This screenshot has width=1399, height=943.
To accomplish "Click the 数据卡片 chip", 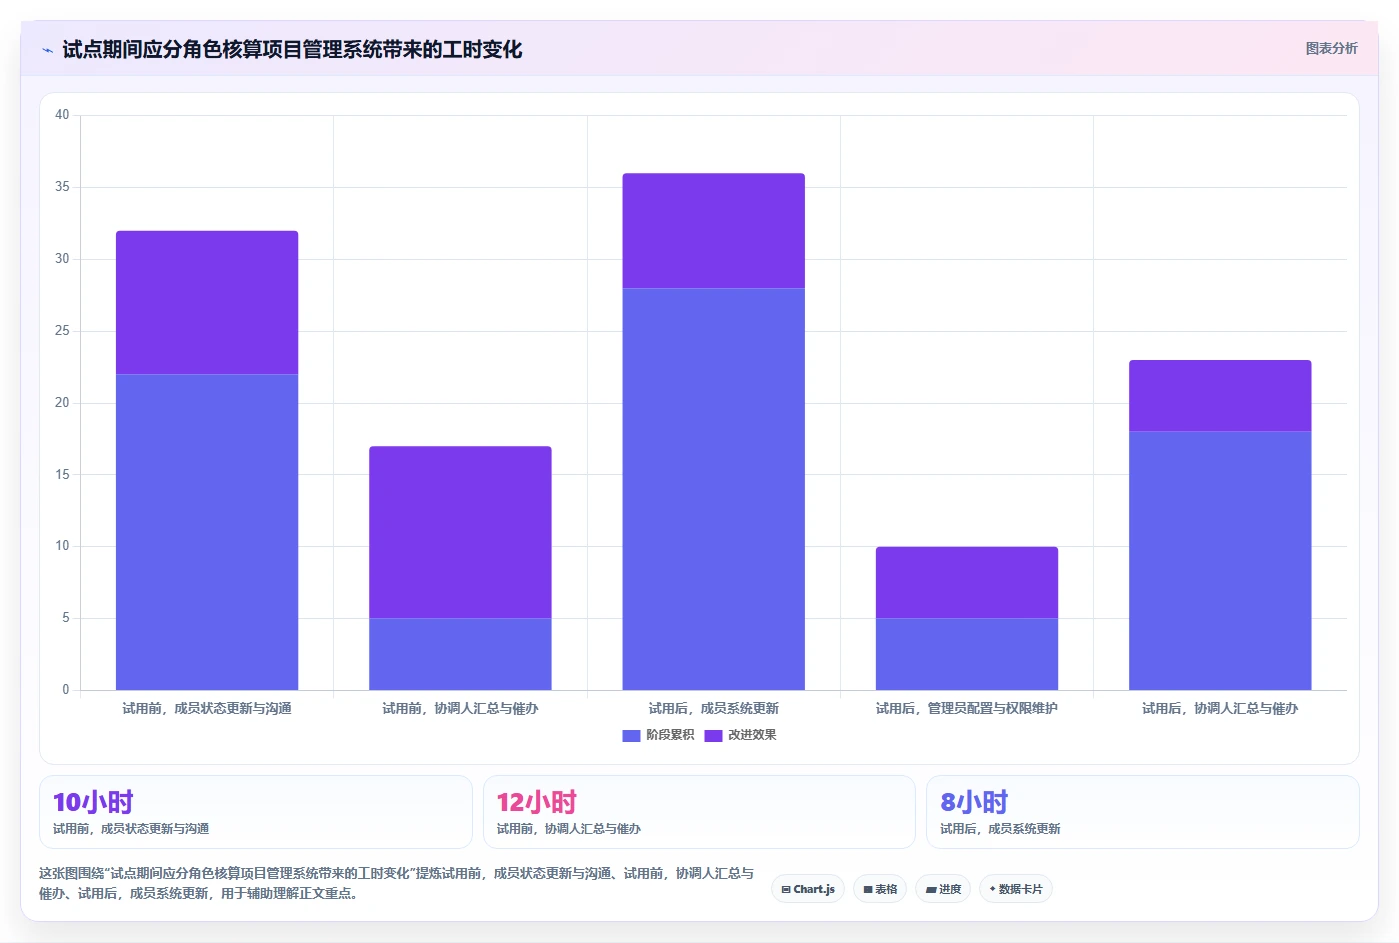I will 1016,889.
